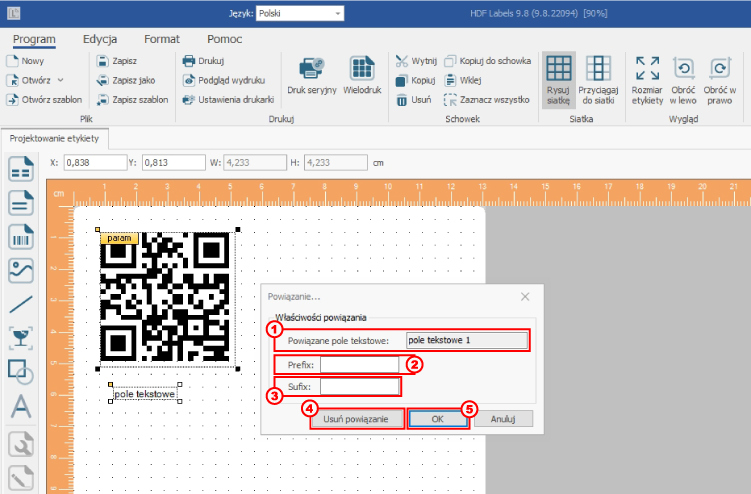This screenshot has height=494, width=751.
Task: Open a file with Otwórz
Action: pyautogui.click(x=29, y=80)
